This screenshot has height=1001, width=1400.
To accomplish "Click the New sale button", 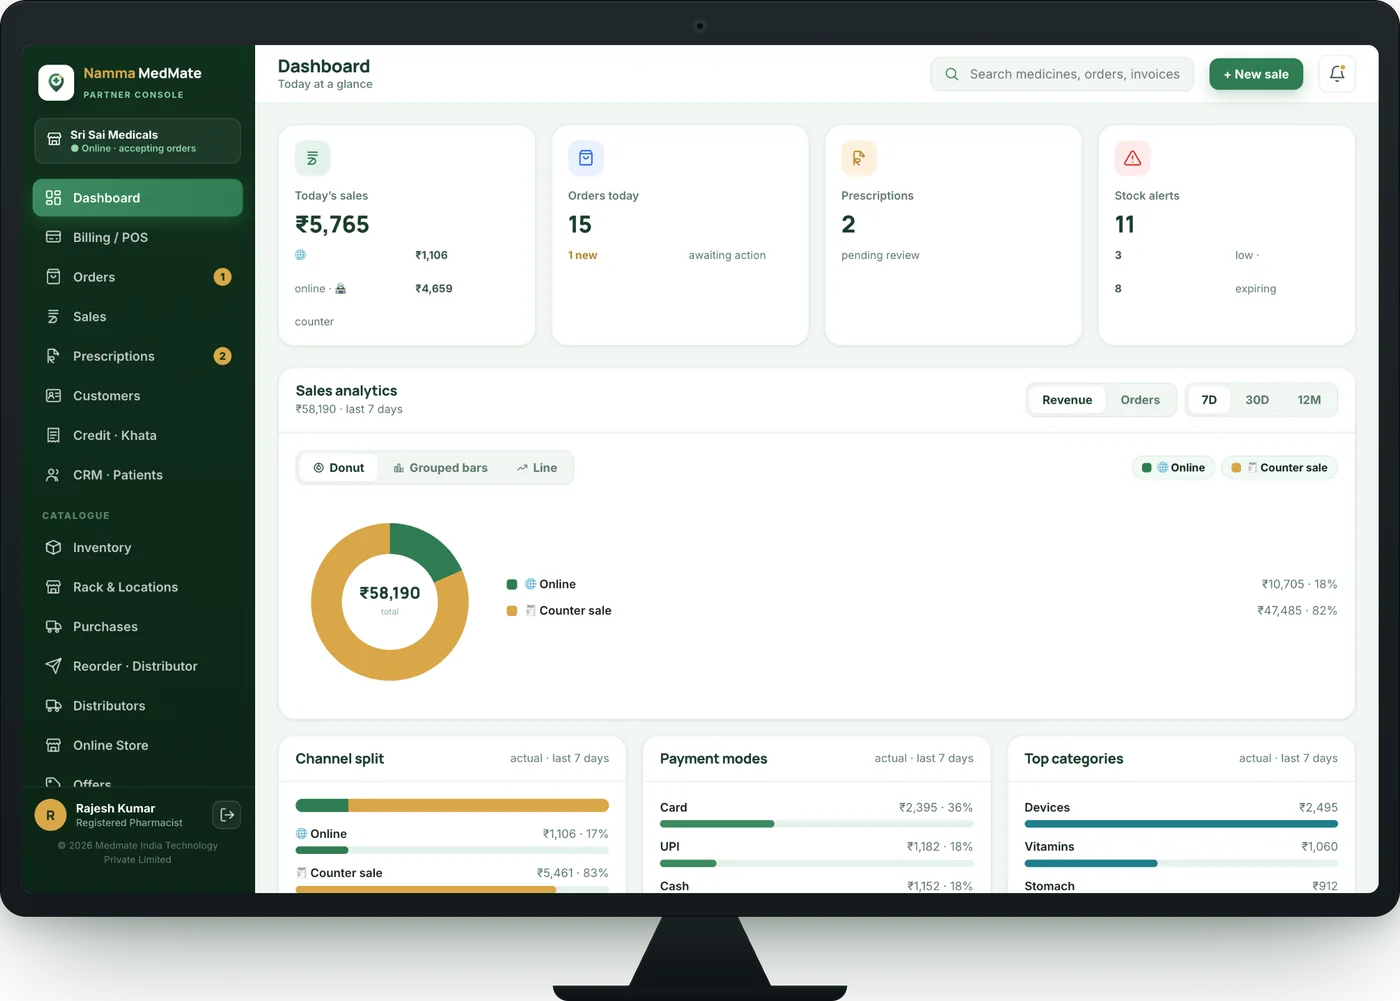I will pos(1256,74).
